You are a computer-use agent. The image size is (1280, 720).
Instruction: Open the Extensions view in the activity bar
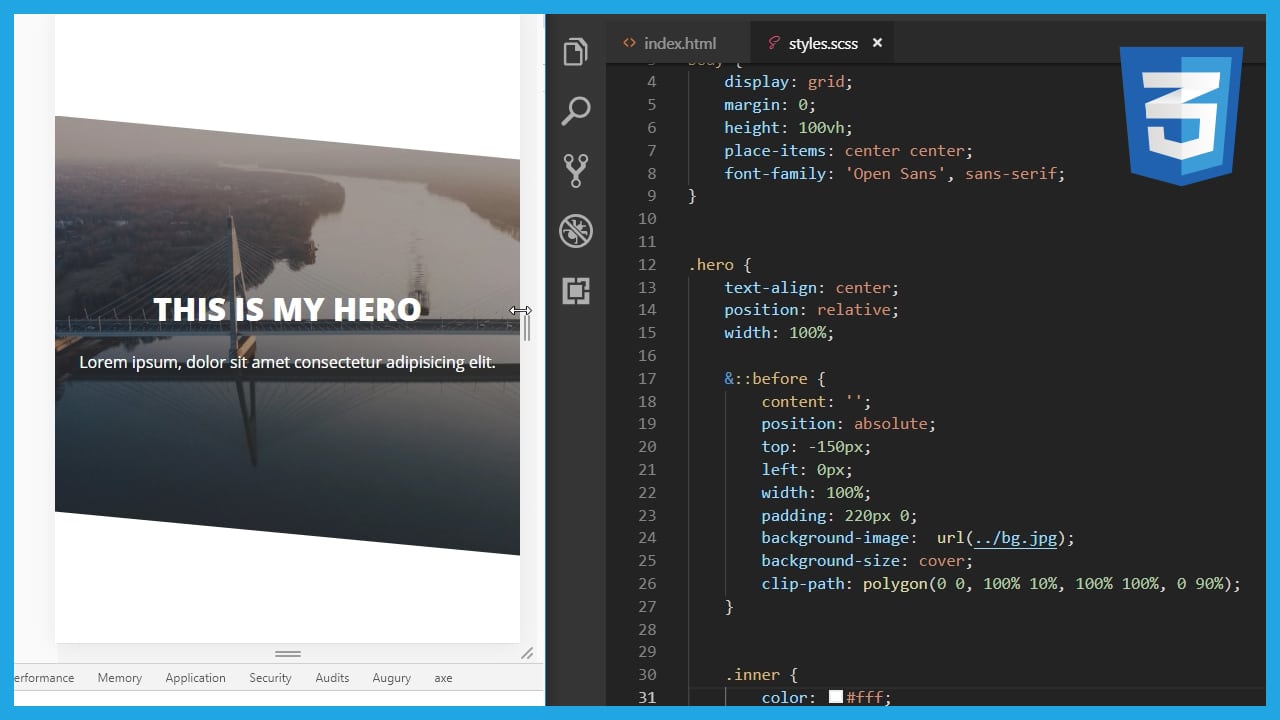coord(575,291)
